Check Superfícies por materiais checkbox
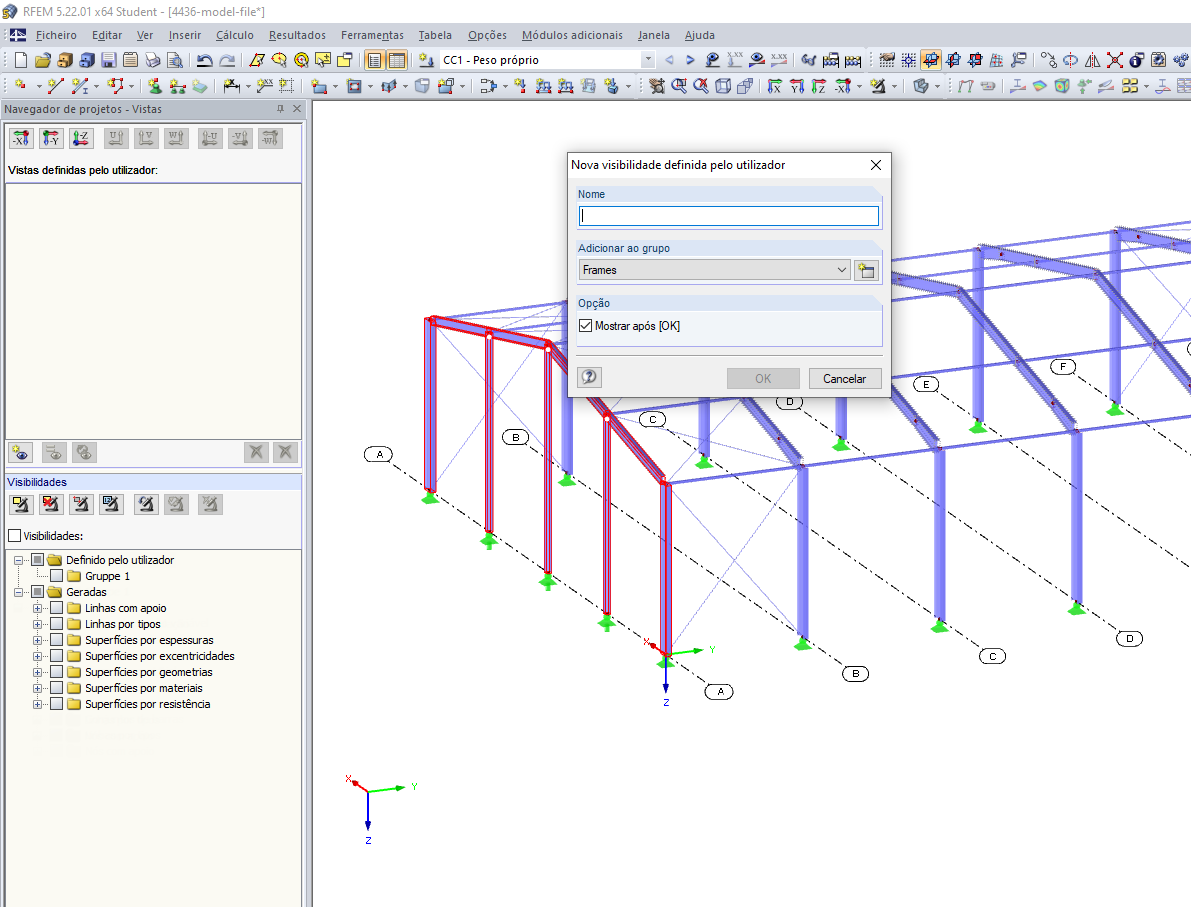 (x=56, y=688)
